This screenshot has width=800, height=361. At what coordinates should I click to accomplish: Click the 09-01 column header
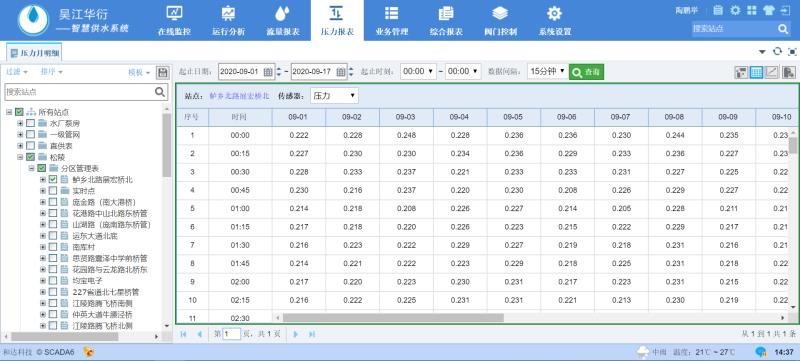pyautogui.click(x=298, y=117)
